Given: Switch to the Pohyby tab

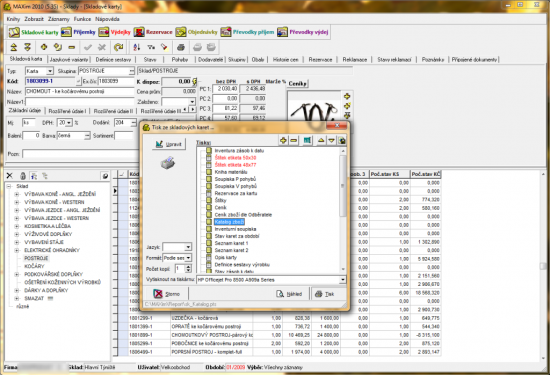Looking at the screenshot, I should pos(180,60).
